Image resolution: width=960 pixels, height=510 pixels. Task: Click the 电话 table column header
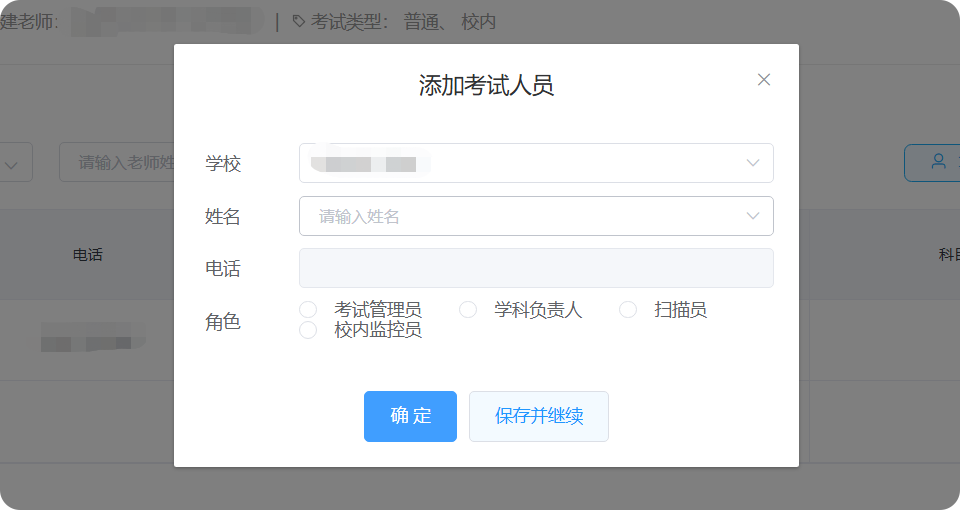coord(88,255)
